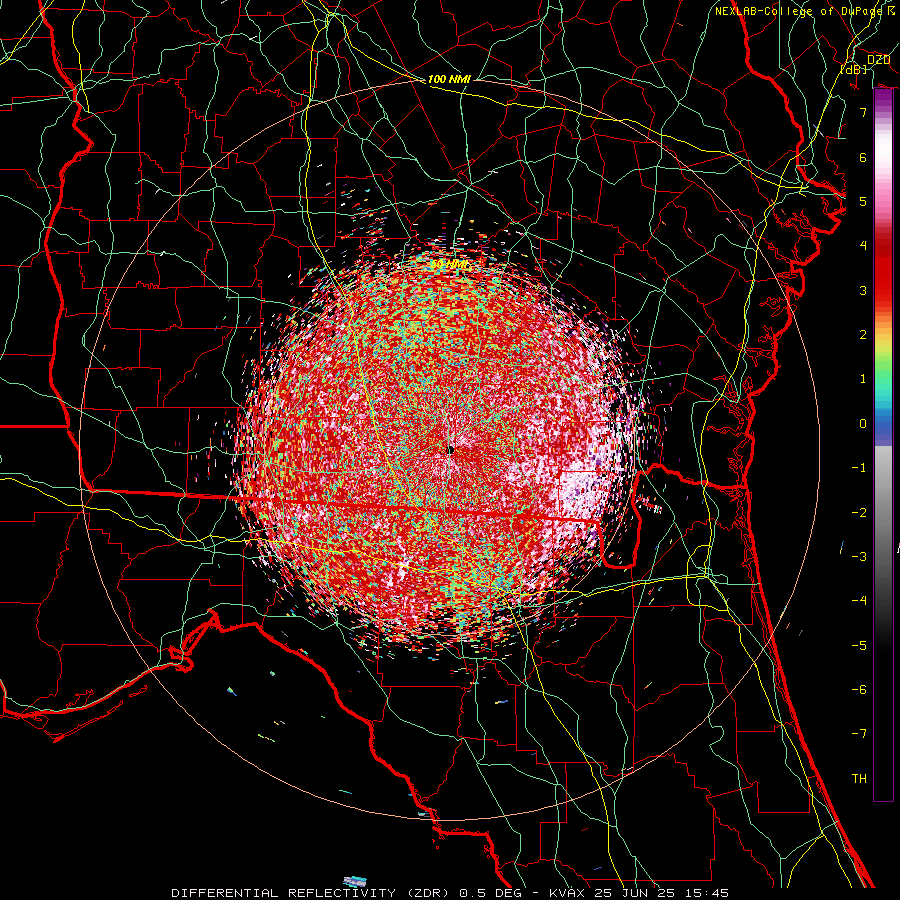Click the black radar site marker at the center
The height and width of the screenshot is (900, 900).
[451, 451]
